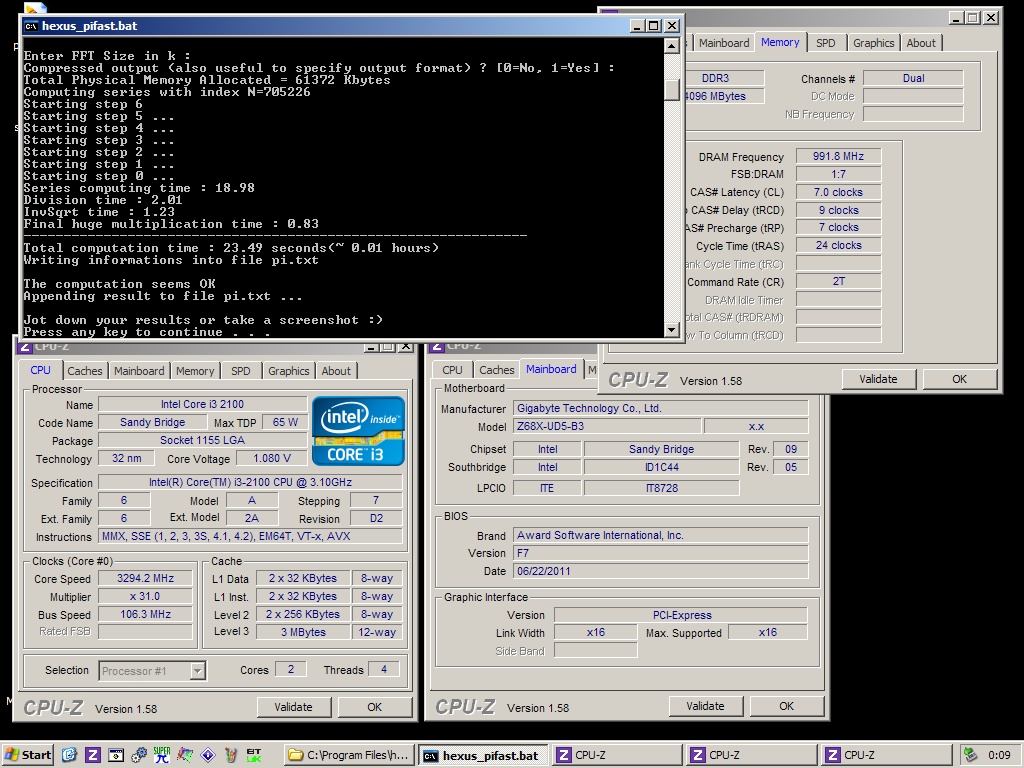Open the About tab in the CPU window
This screenshot has height=768, width=1024.
(336, 371)
